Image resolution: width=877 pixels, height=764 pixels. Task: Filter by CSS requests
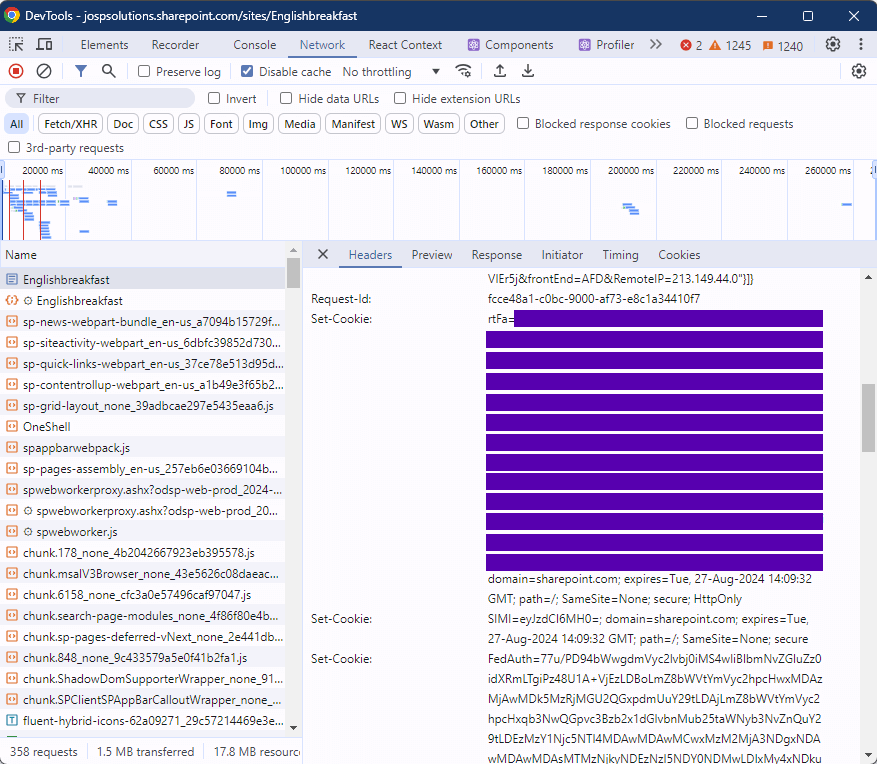click(158, 124)
